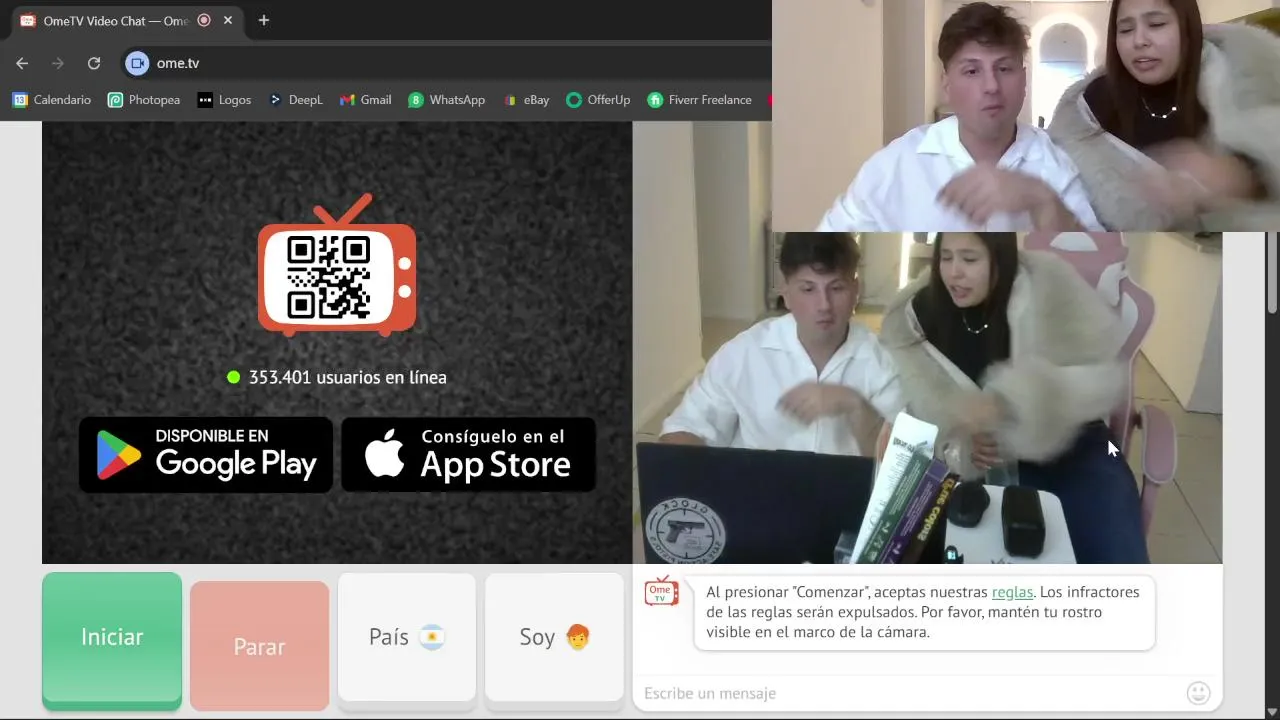Open the Calendario bookmark

click(x=52, y=100)
